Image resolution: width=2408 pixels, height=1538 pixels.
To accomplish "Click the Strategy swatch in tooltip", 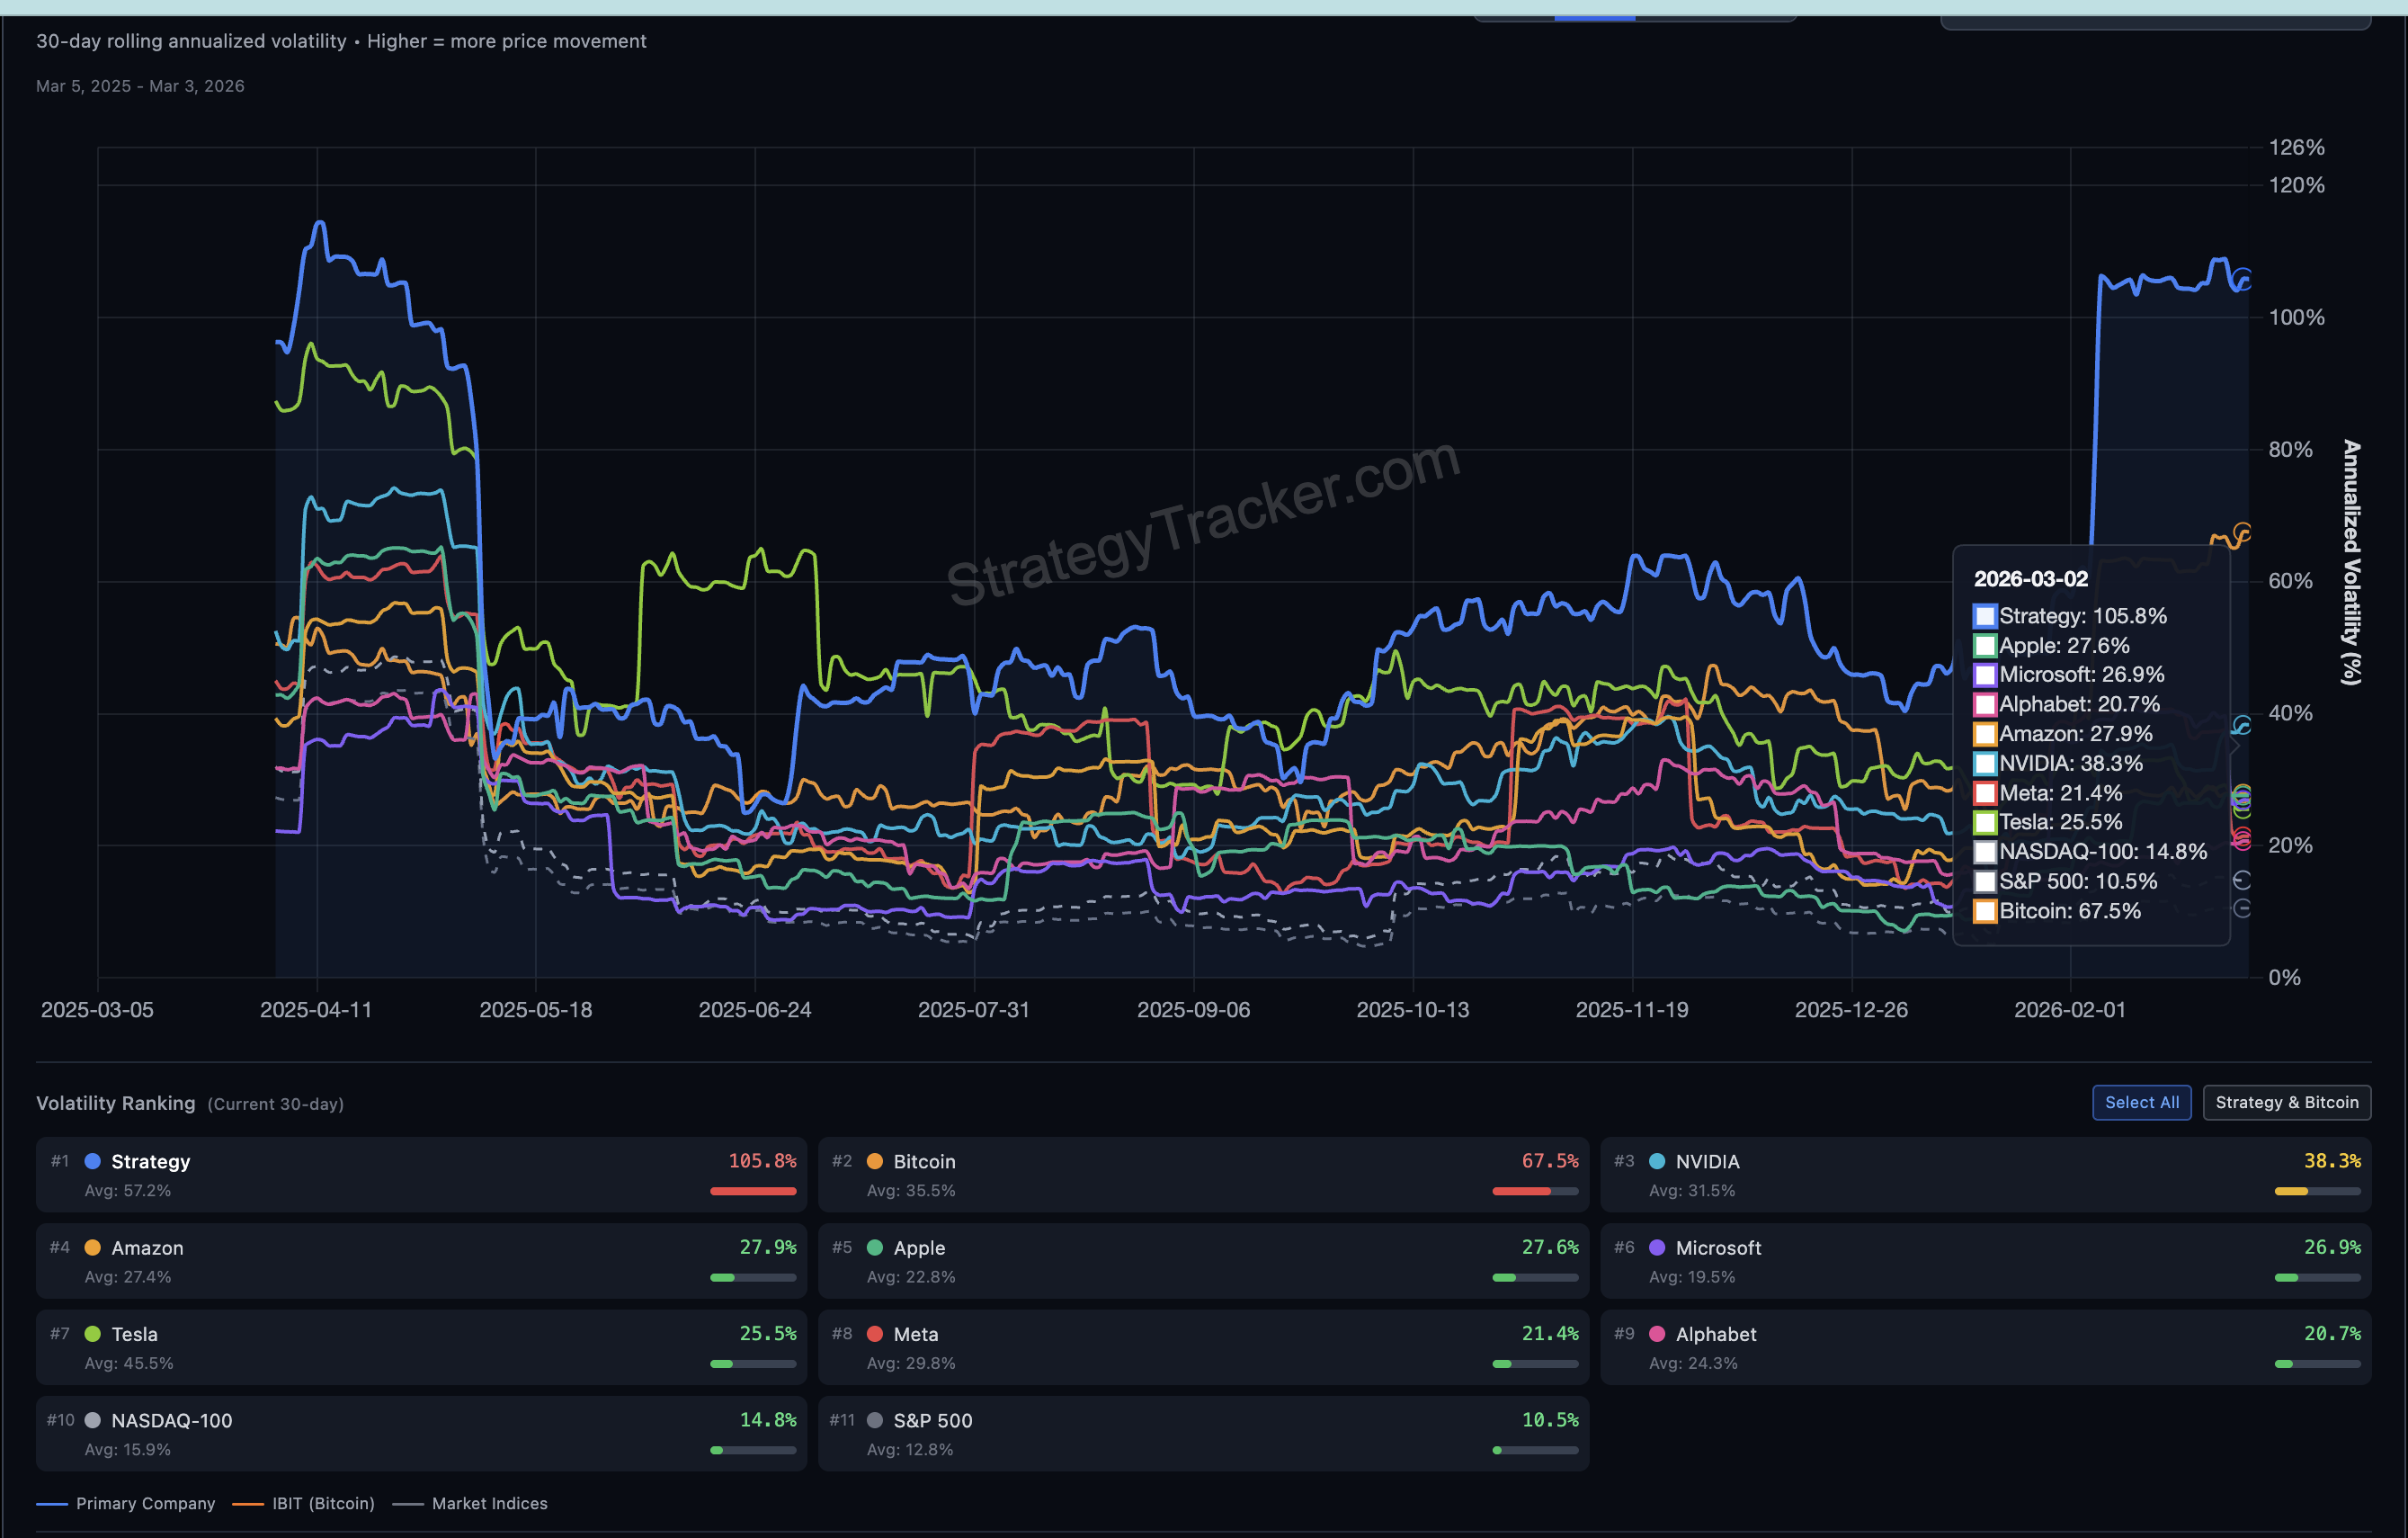I will (x=1985, y=616).
